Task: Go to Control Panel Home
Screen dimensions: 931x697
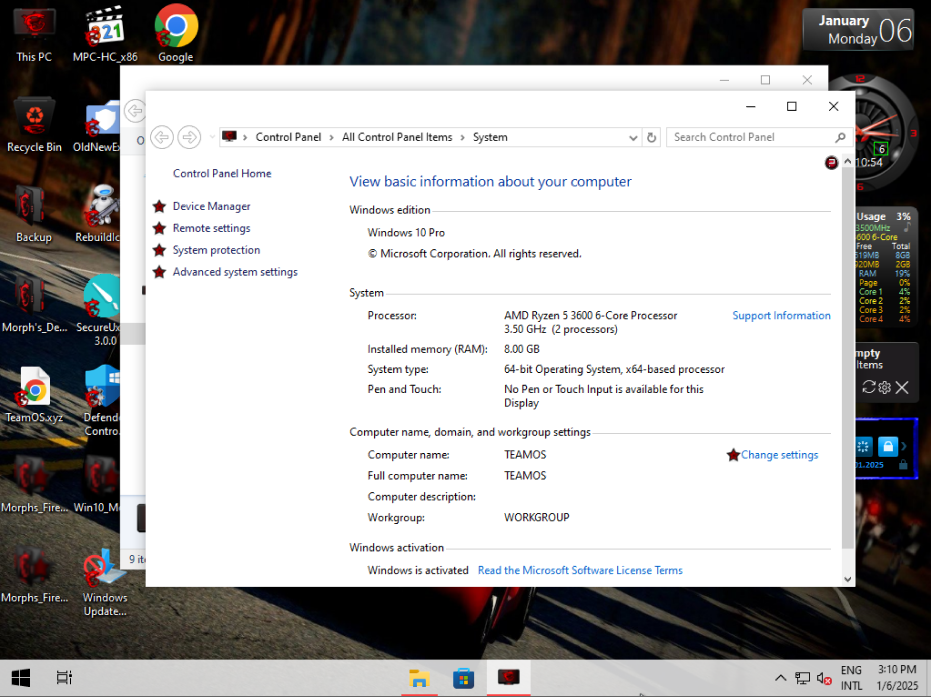Action: [x=222, y=173]
